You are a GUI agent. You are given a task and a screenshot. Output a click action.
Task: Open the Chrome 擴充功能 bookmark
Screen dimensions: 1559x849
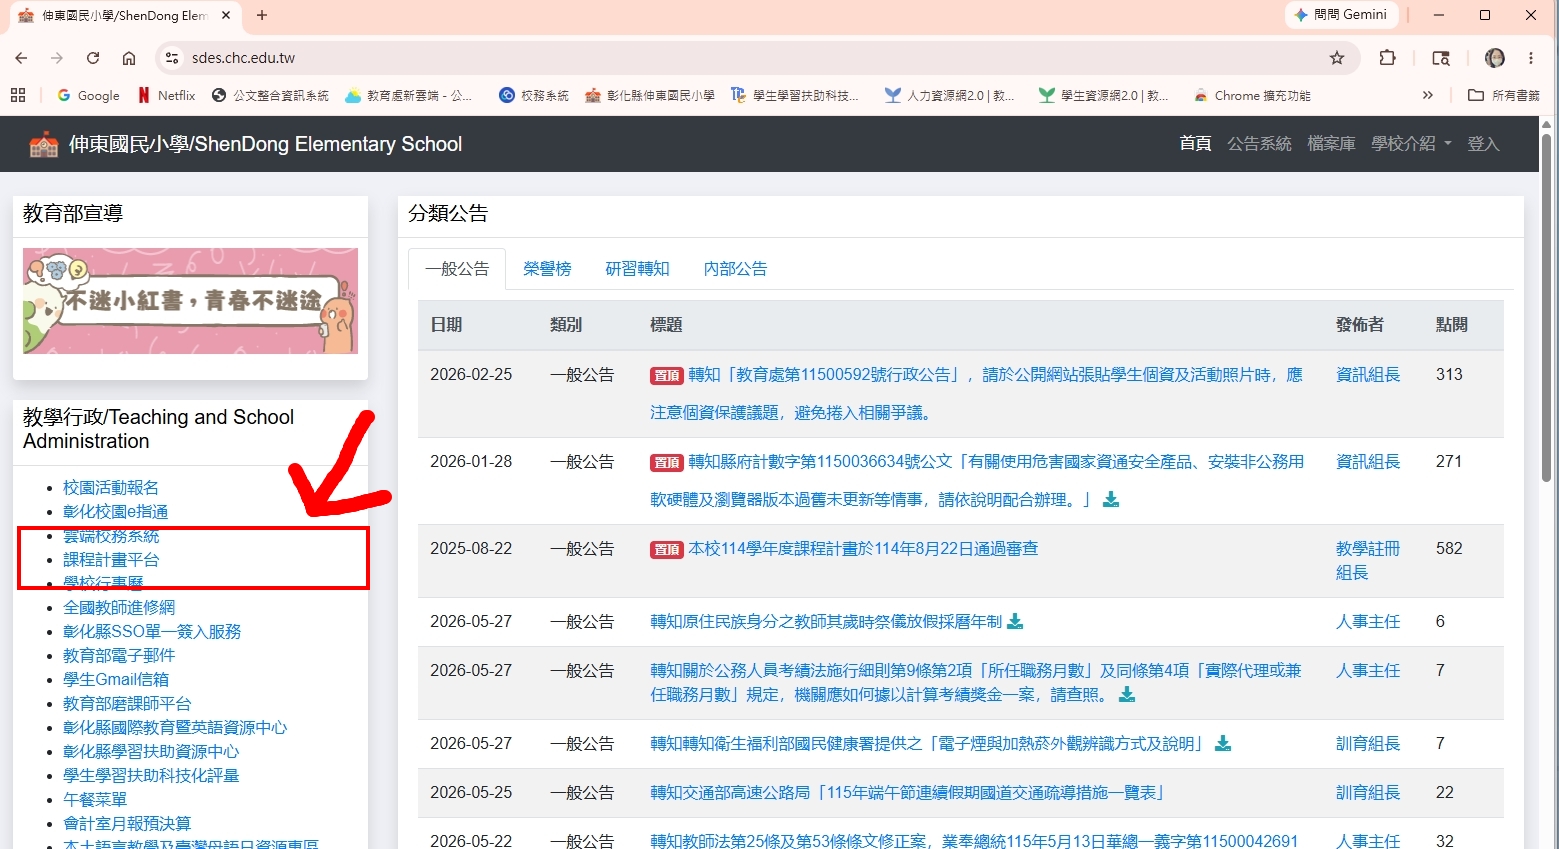coord(1252,95)
